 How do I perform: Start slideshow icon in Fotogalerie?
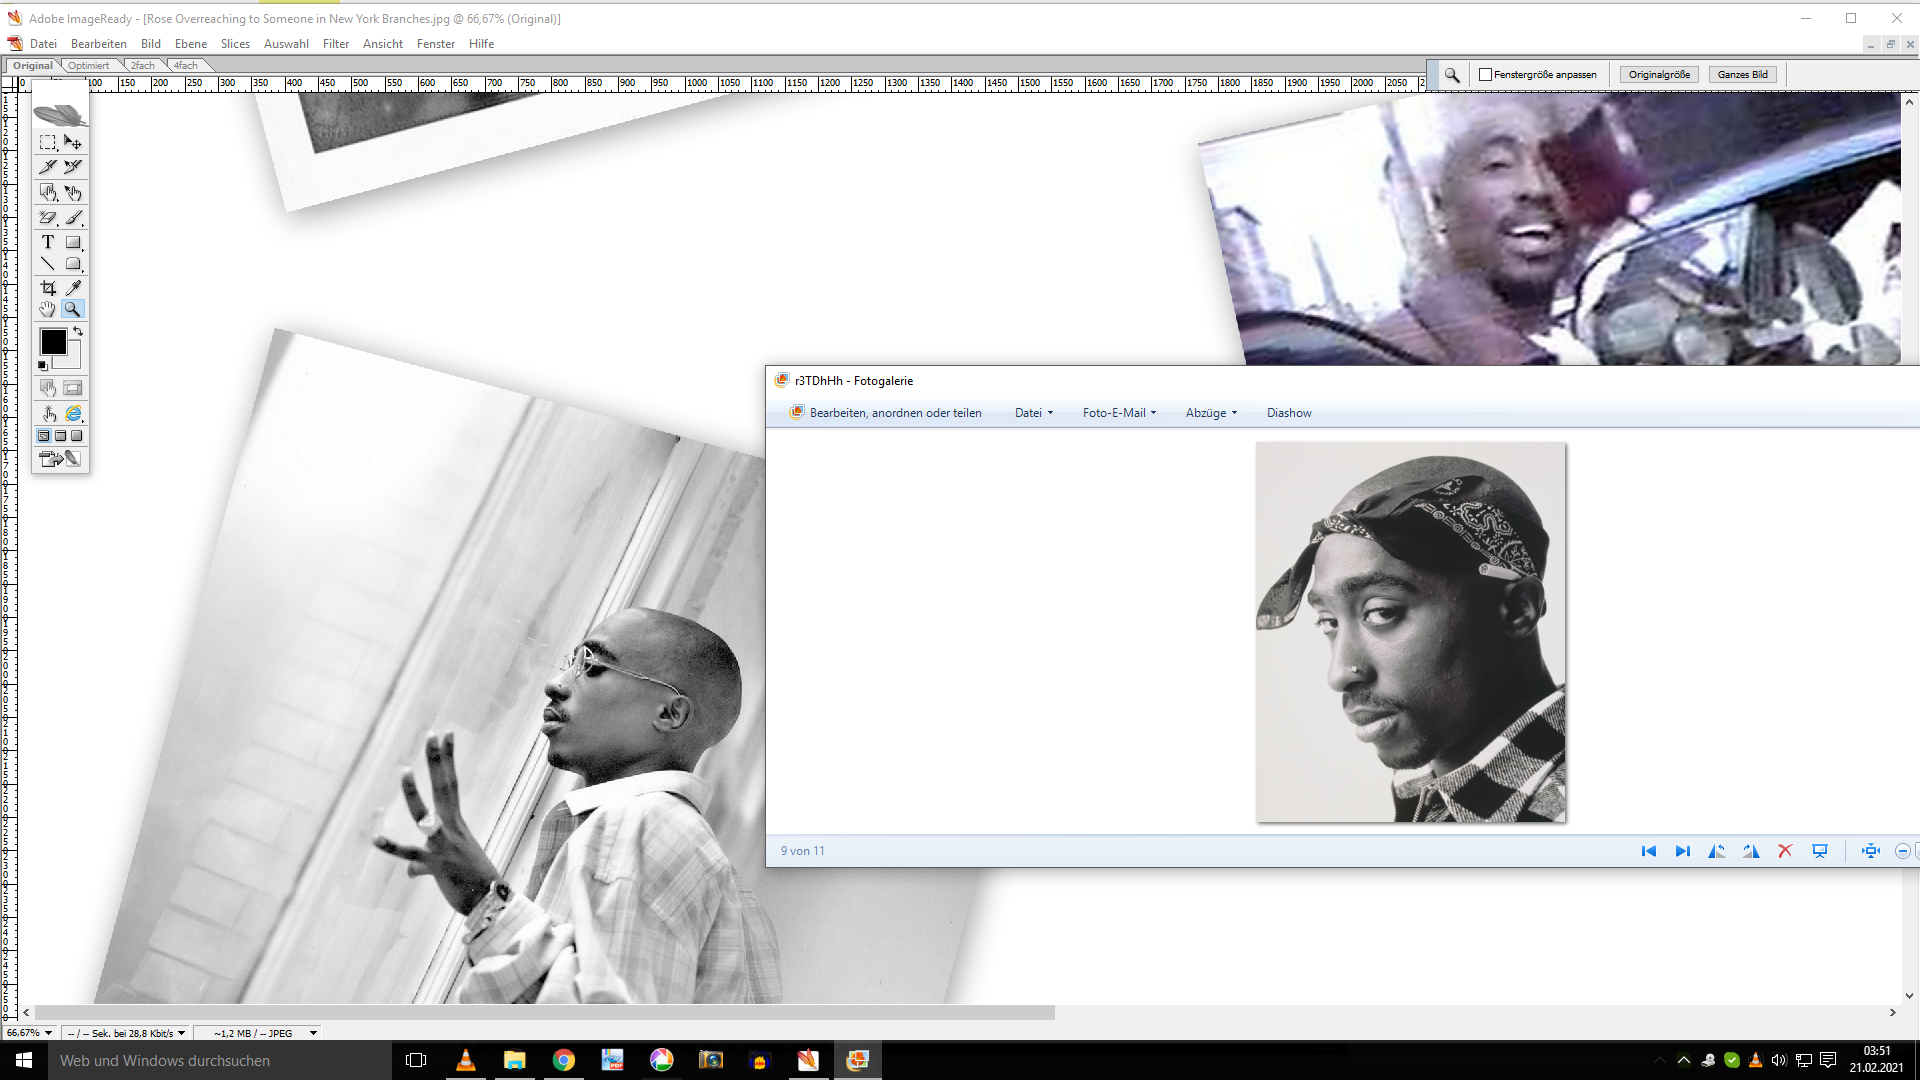[1820, 851]
